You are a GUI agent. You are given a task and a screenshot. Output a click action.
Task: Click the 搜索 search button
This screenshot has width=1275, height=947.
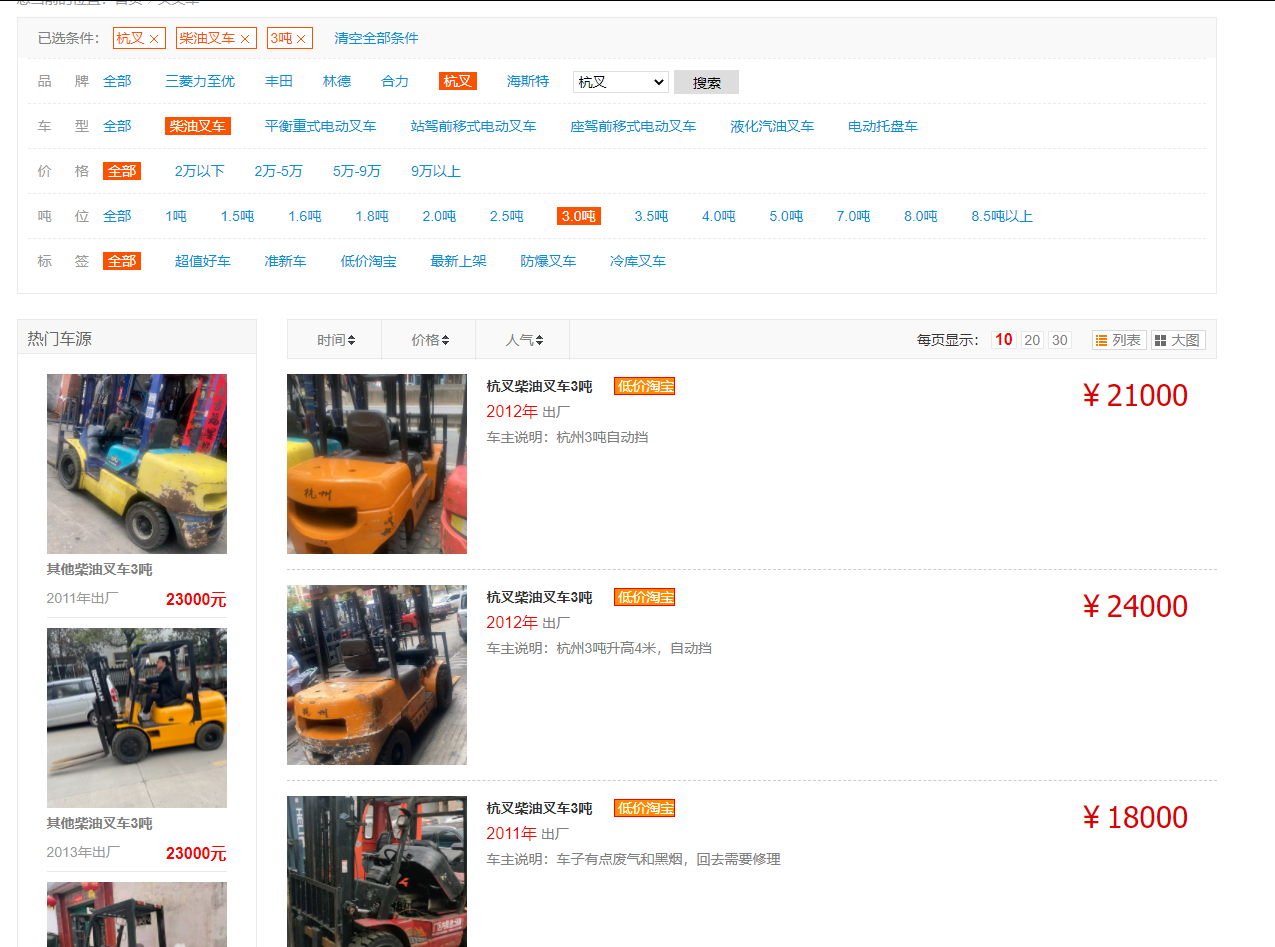pyautogui.click(x=705, y=81)
